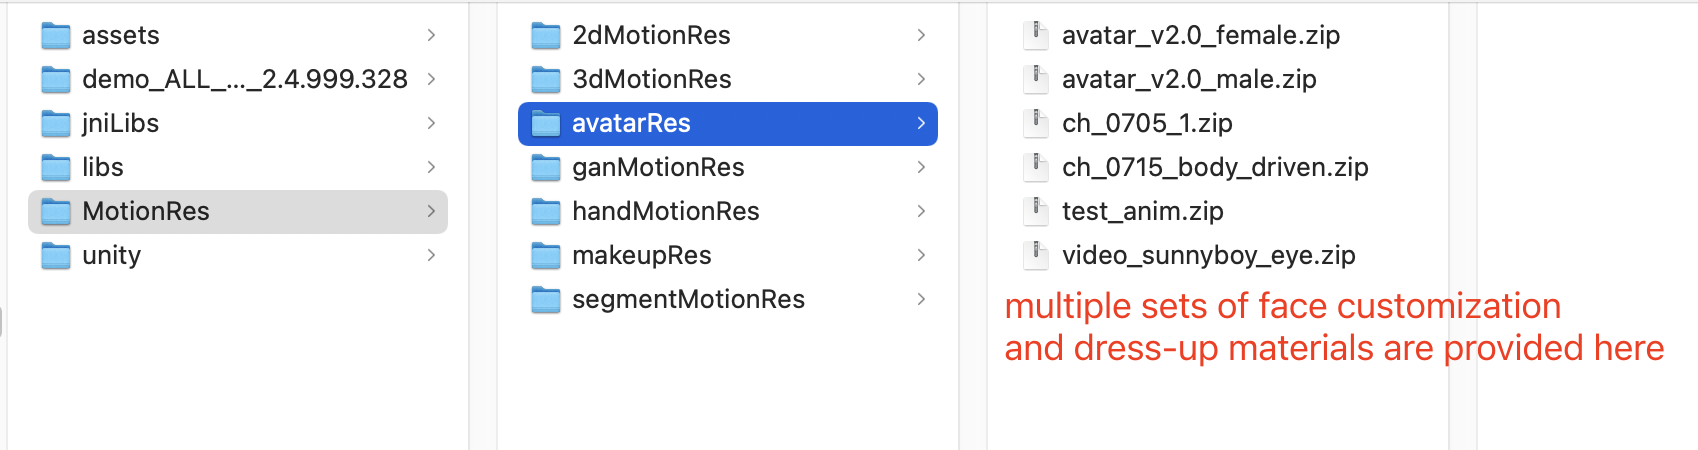This screenshot has width=1698, height=450.
Task: Click the 2dMotionRes folder icon
Action: coord(546,36)
